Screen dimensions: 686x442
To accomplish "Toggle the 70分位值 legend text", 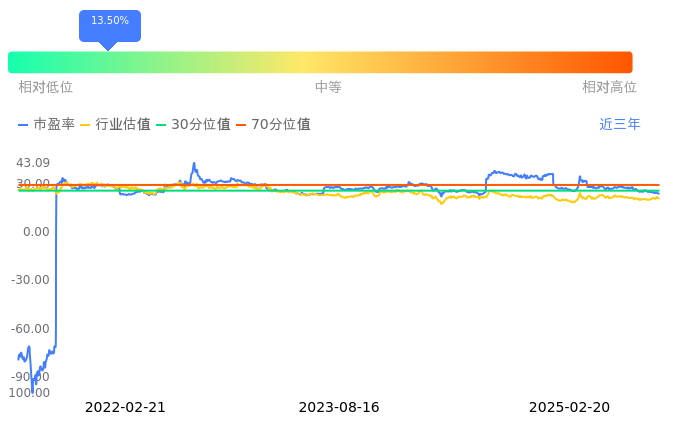I will [281, 125].
